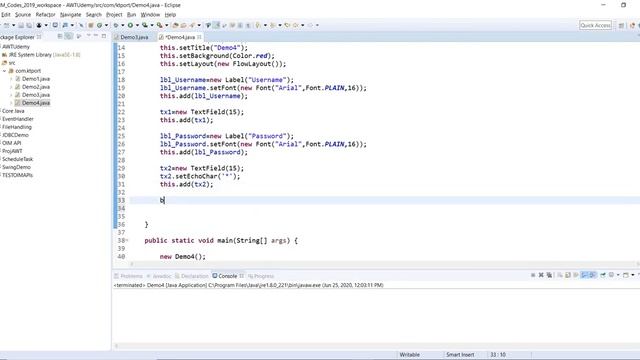
Task: Click the Save All icon in toolbar
Action: (29, 25)
